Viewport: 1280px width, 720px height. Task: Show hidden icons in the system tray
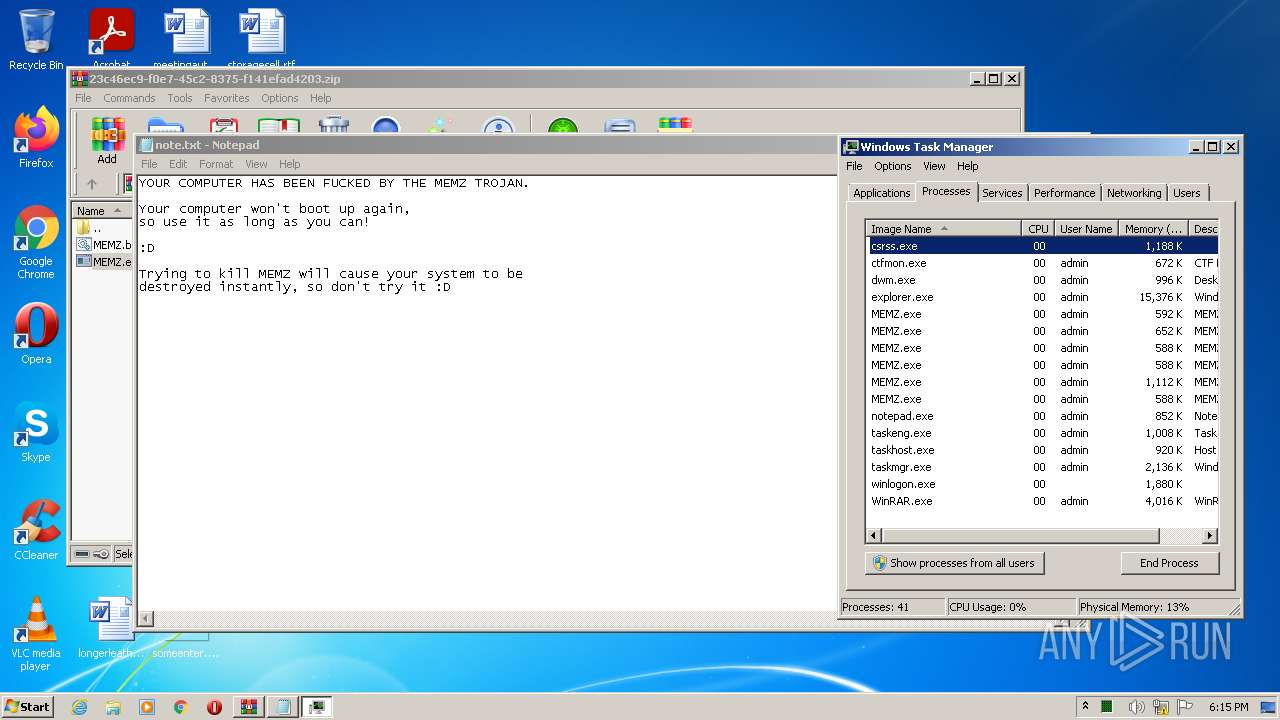pyautogui.click(x=1085, y=707)
